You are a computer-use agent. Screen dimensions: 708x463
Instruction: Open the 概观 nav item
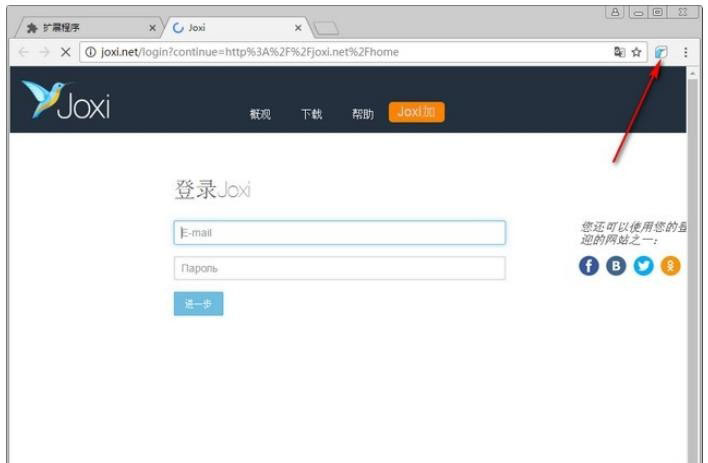point(260,114)
